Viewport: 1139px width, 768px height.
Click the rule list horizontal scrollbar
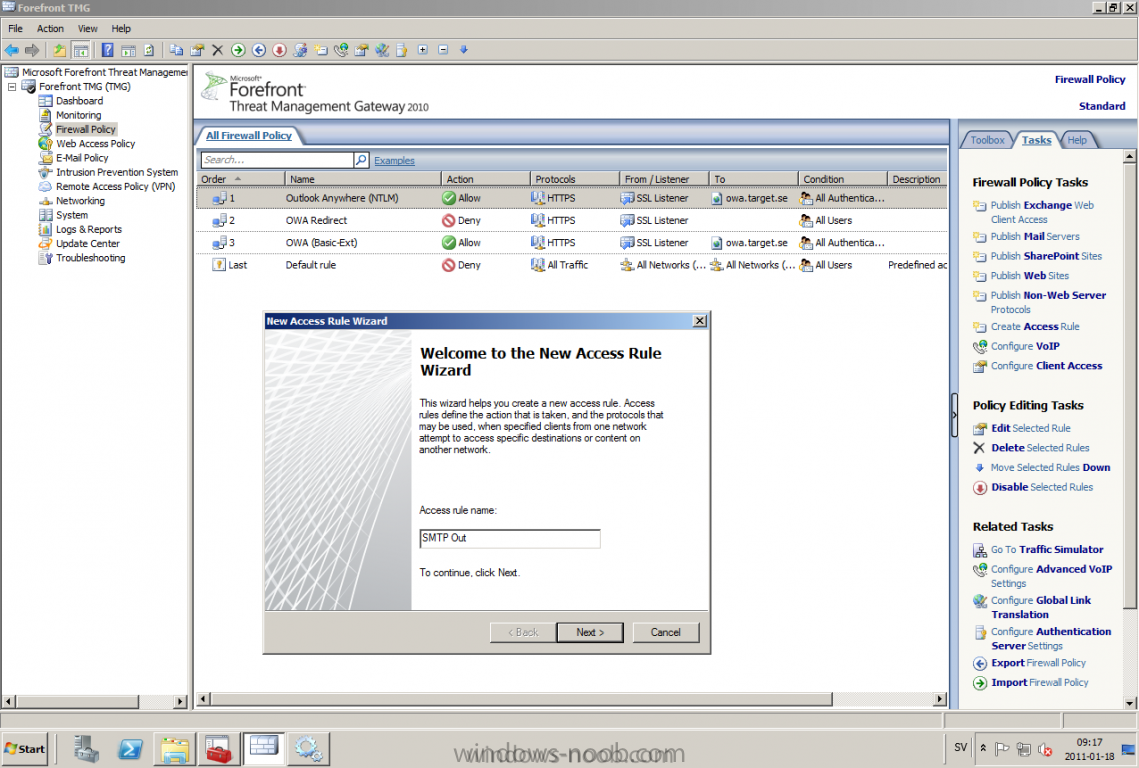pos(522,699)
